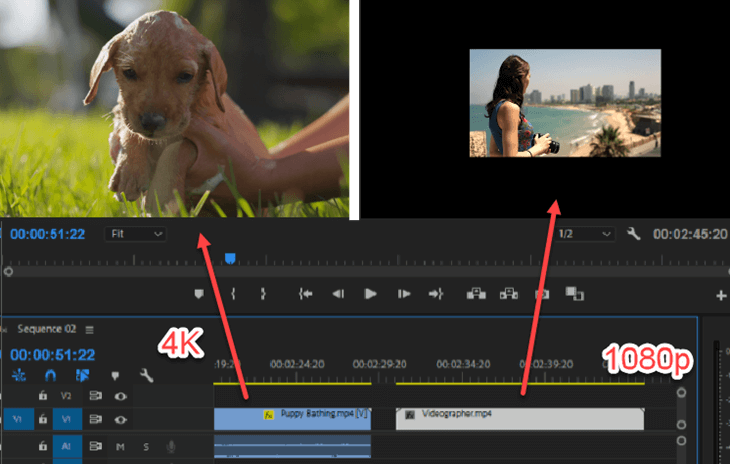This screenshot has height=464, width=730.
Task: Toggle Snap magnet in timeline
Action: point(50,376)
